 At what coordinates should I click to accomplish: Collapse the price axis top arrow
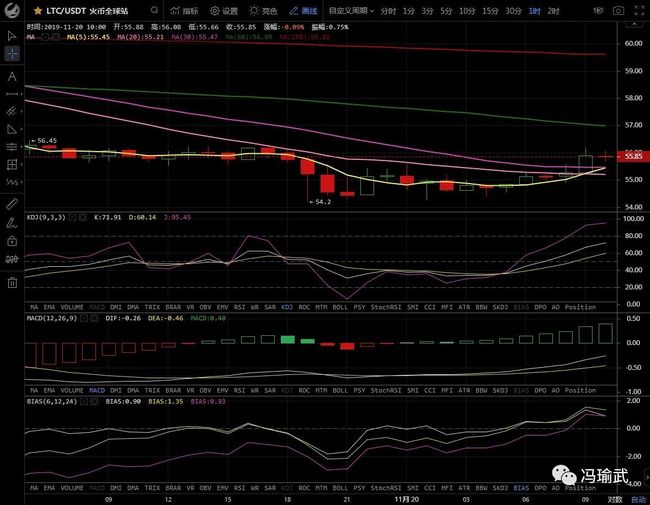coord(634,24)
